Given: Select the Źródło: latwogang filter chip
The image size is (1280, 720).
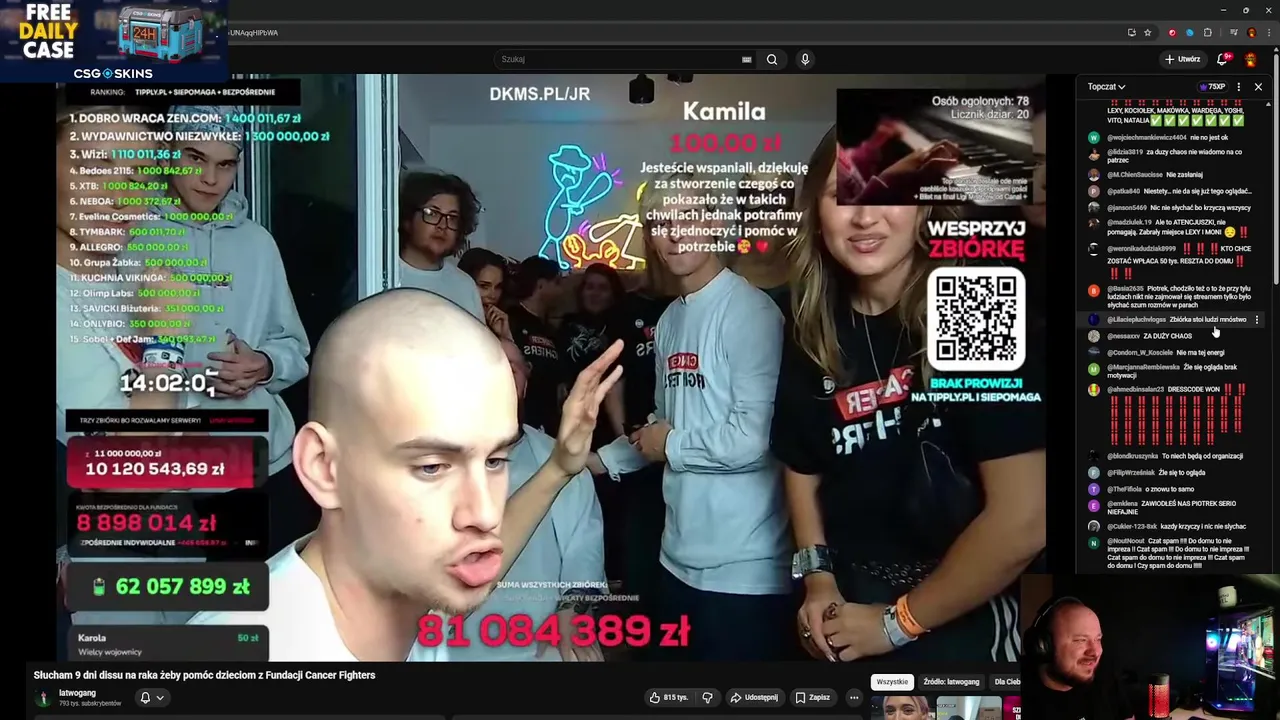Looking at the screenshot, I should [x=951, y=682].
